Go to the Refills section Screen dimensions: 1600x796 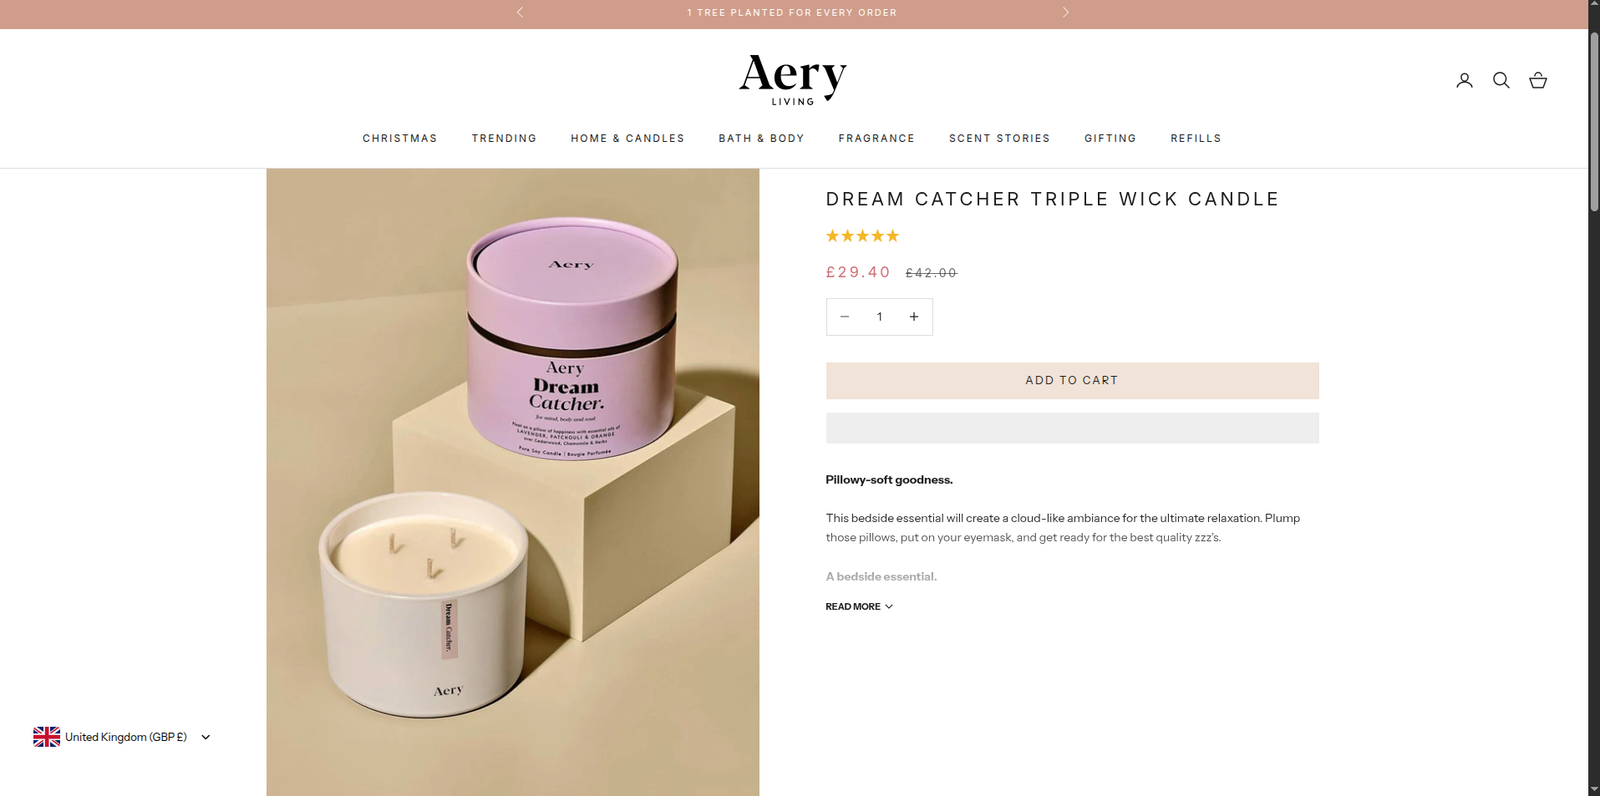pyautogui.click(x=1196, y=139)
